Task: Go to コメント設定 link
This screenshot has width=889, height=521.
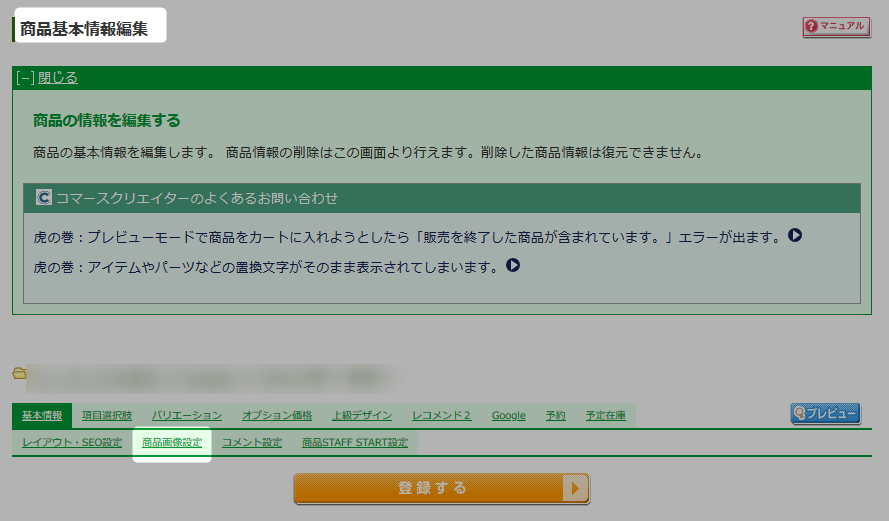Action: (x=252, y=443)
